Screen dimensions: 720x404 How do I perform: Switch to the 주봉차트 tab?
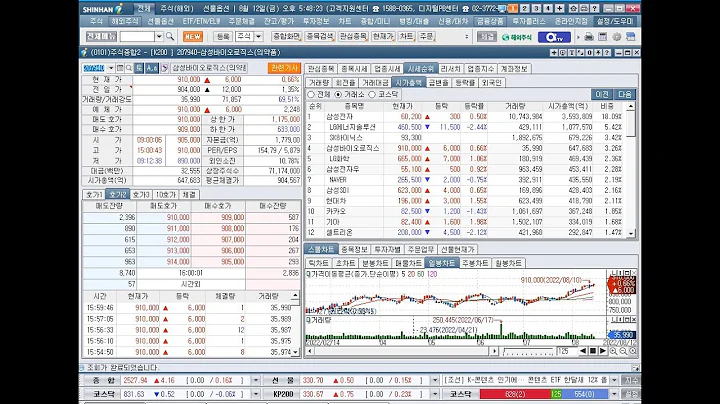(x=475, y=263)
